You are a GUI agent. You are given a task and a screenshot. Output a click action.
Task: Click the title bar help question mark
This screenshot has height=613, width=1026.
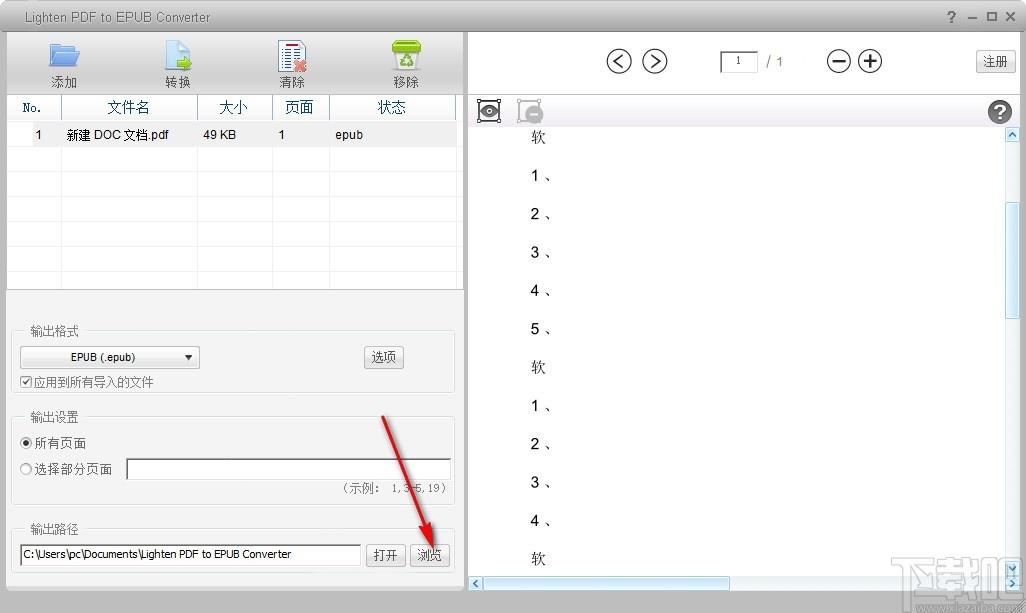[x=951, y=17]
